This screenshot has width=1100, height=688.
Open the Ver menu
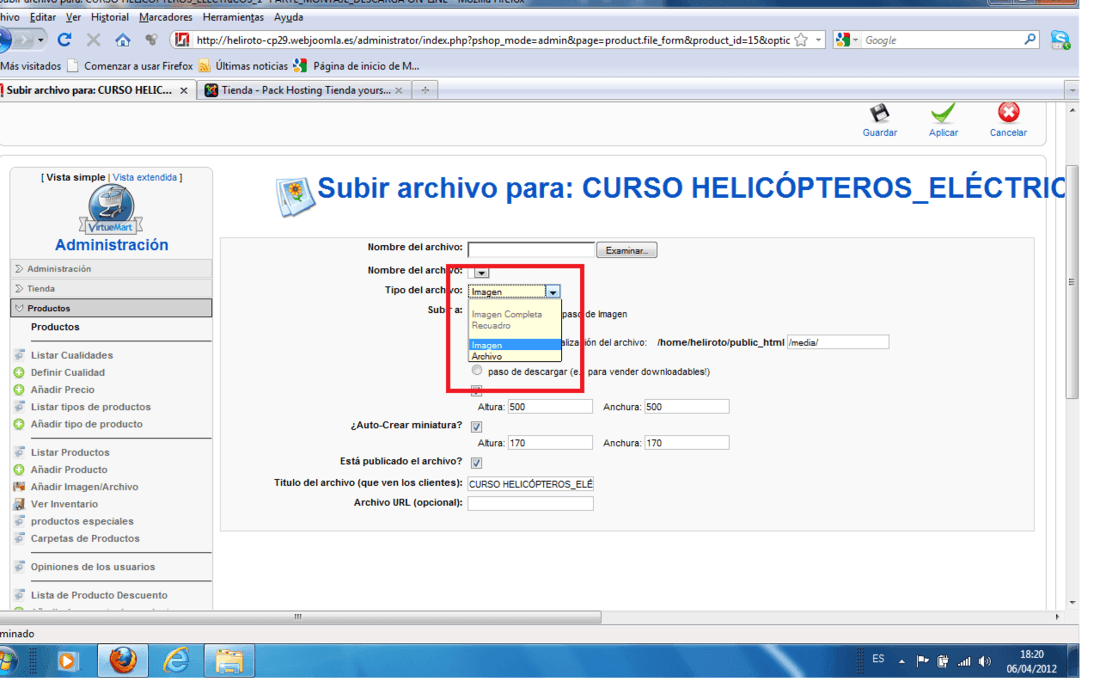point(73,17)
